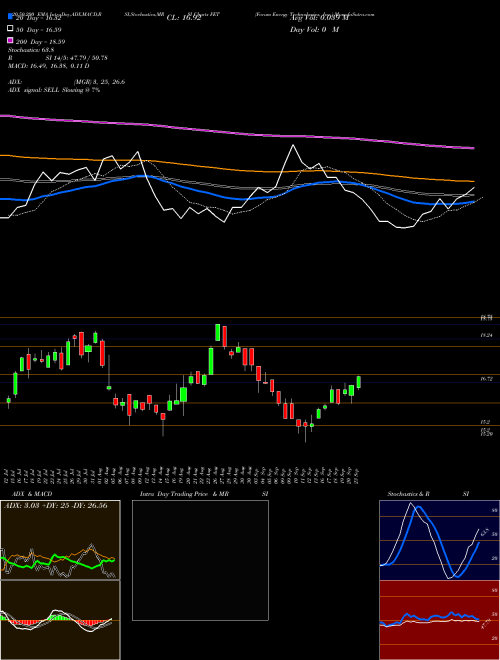Image resolution: width=500 pixels, height=660 pixels.
Task: Click the 15.2 price axis label
Action: (x=485, y=422)
